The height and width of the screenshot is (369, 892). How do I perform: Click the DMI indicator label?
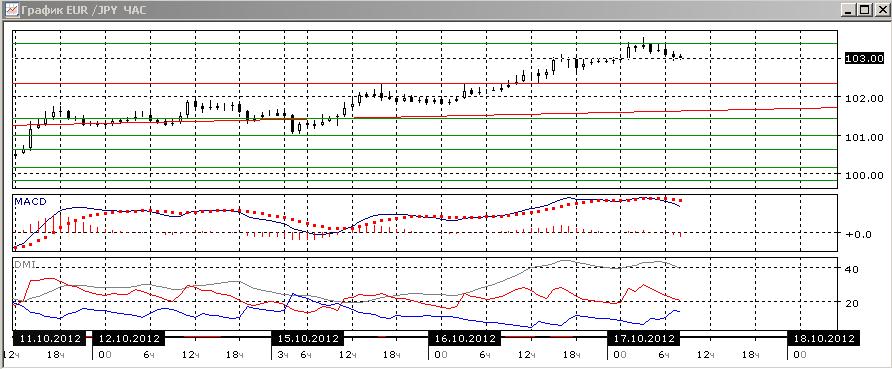24,264
